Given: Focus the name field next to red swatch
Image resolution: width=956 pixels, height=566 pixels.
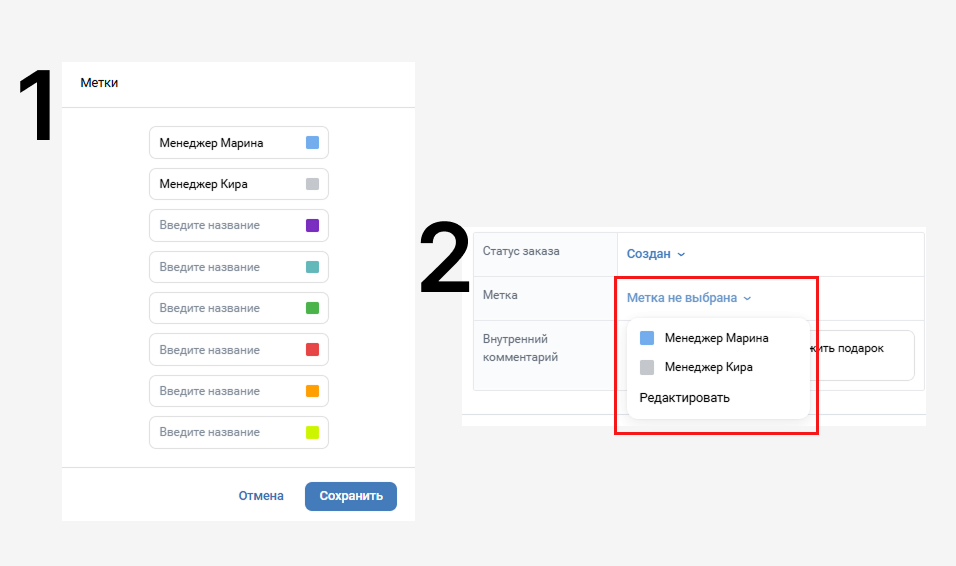Looking at the screenshot, I should pos(239,349).
